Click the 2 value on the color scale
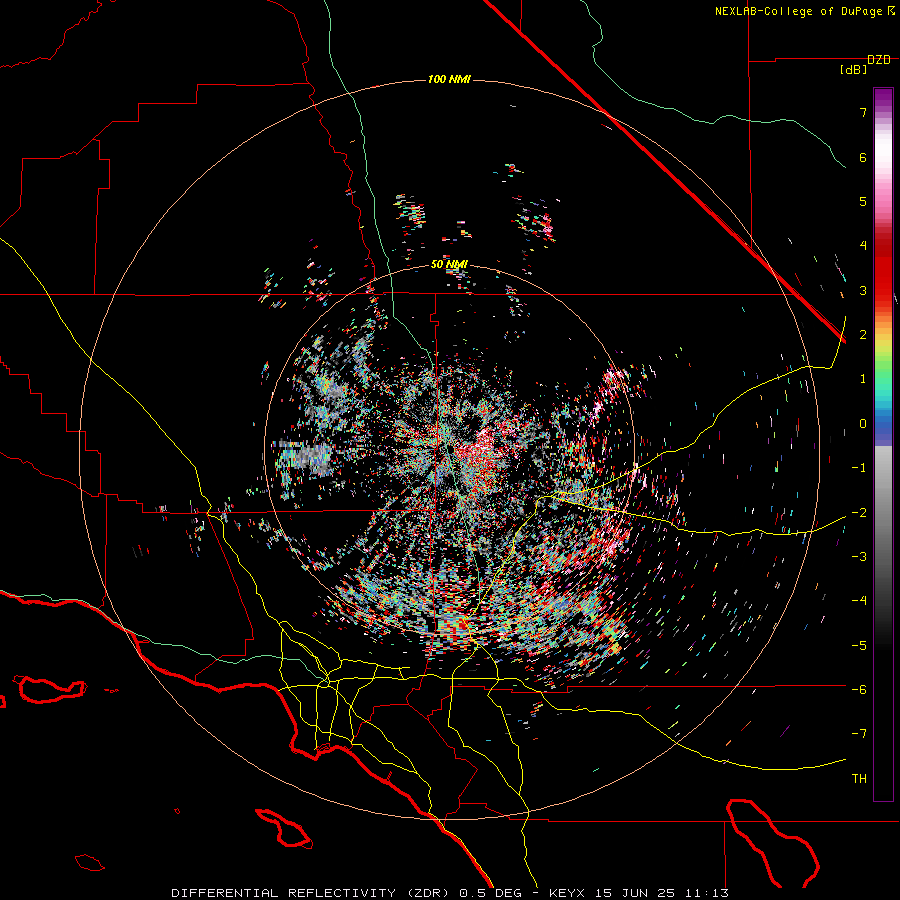This screenshot has height=900, width=900. click(x=863, y=335)
